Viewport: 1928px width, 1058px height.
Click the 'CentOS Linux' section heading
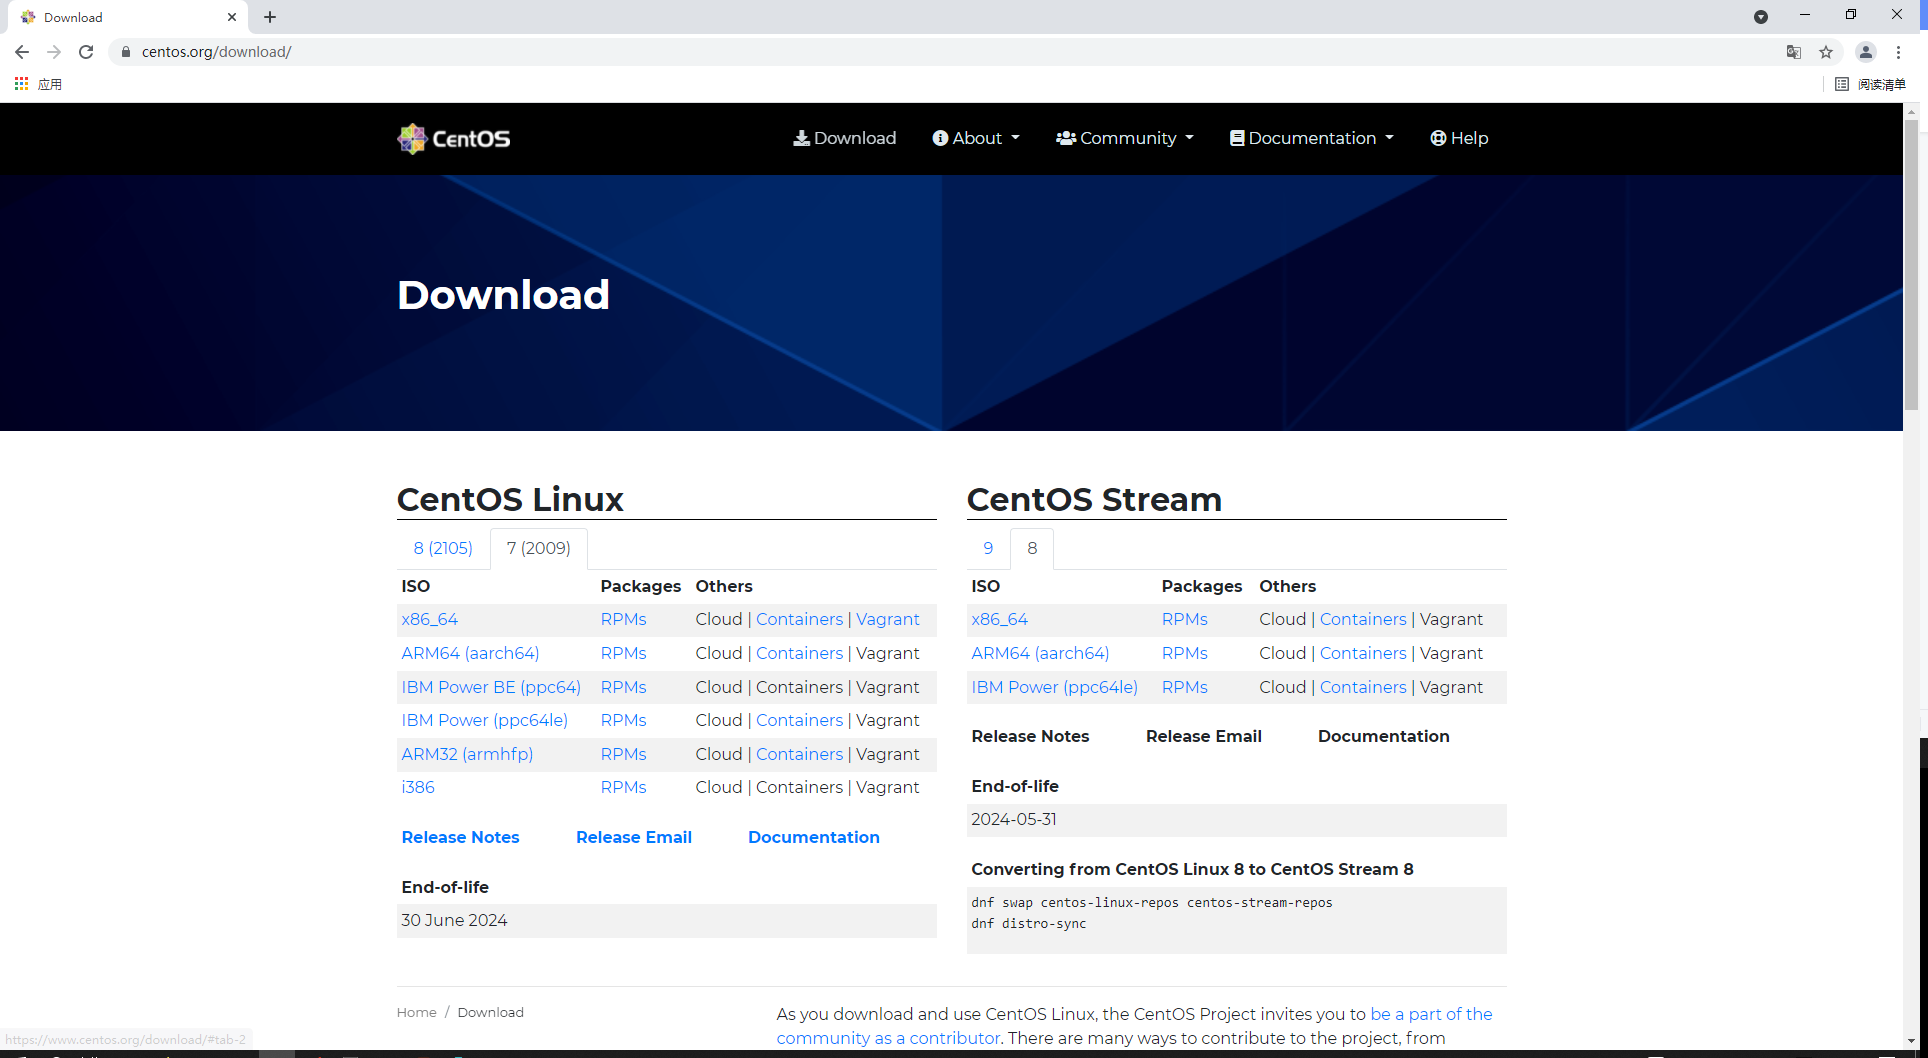510,499
